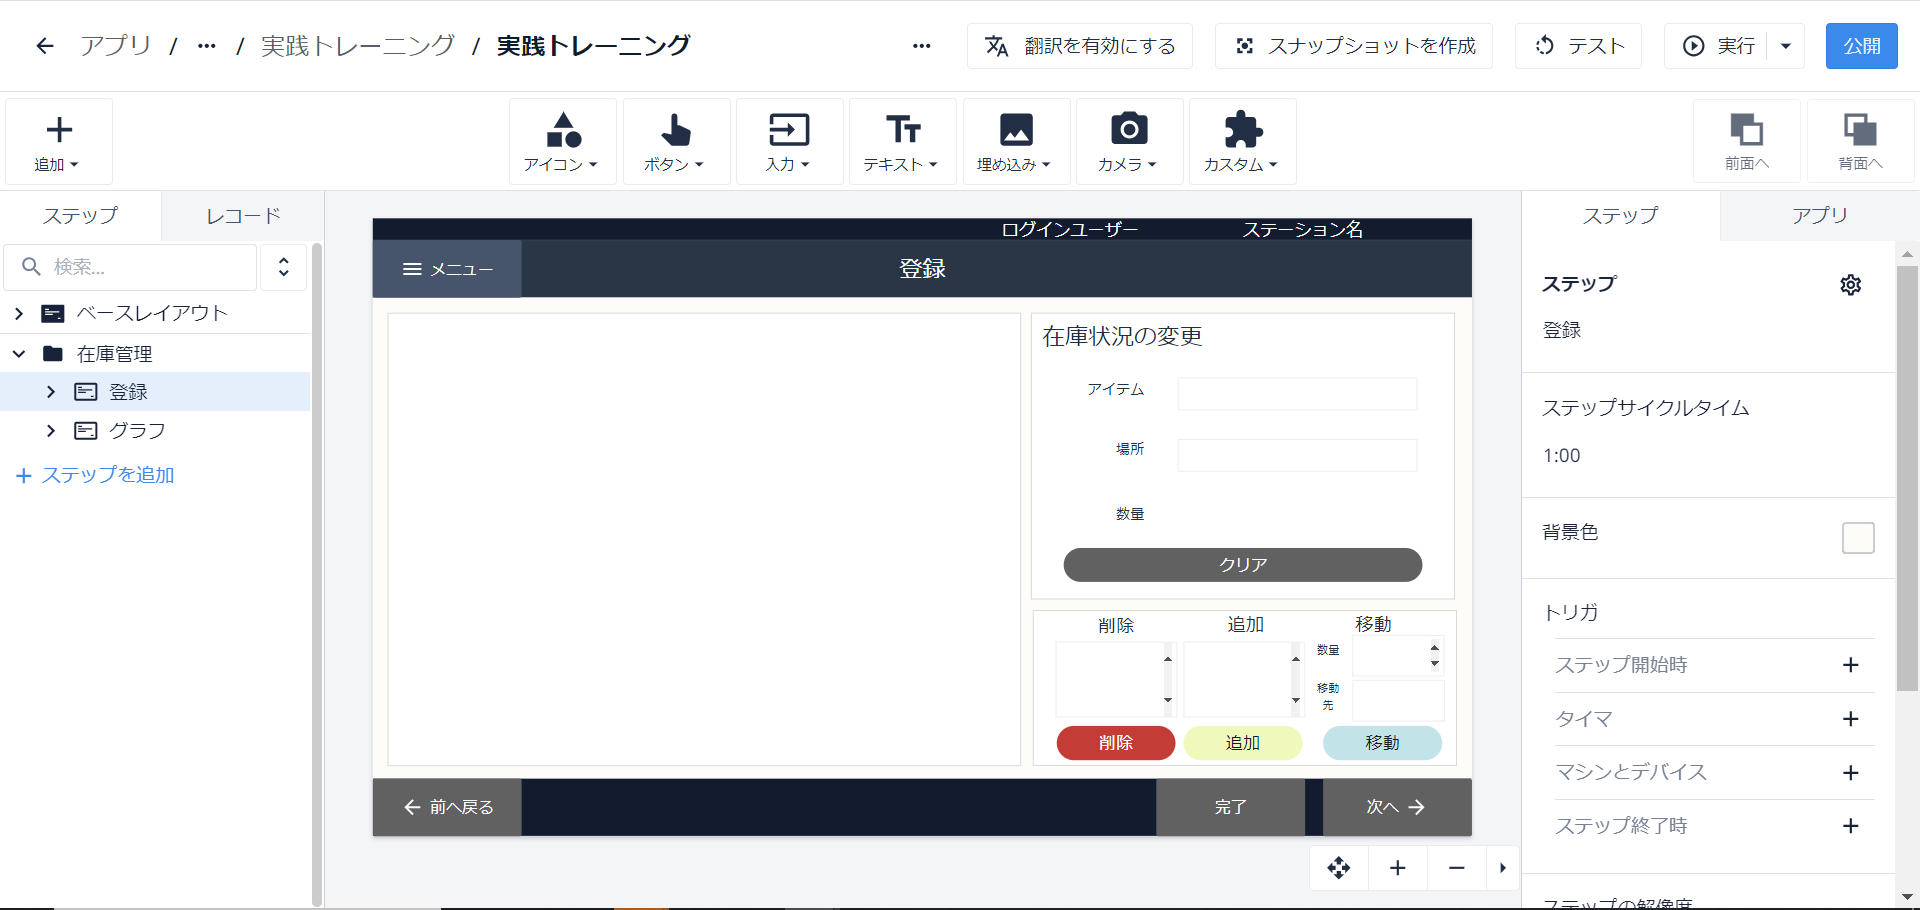Click the メニュー hamburger button on canvas
This screenshot has height=910, width=1920.
[447, 269]
